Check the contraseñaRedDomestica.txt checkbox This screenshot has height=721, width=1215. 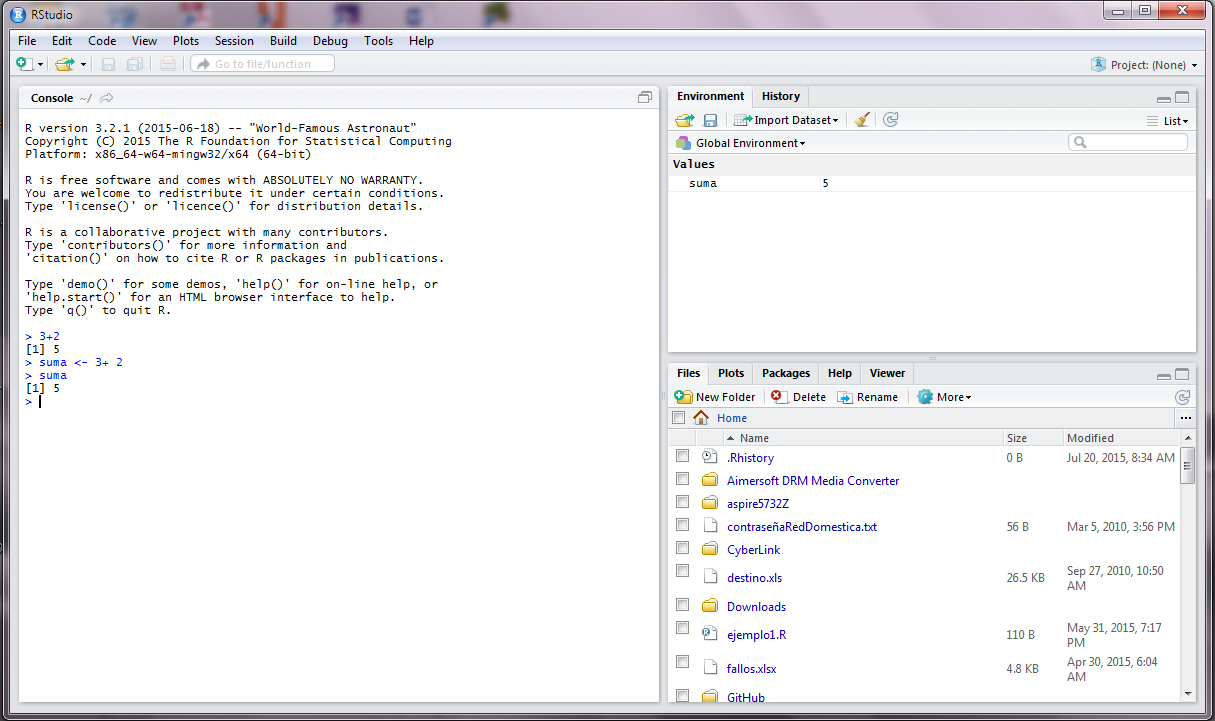tap(682, 525)
